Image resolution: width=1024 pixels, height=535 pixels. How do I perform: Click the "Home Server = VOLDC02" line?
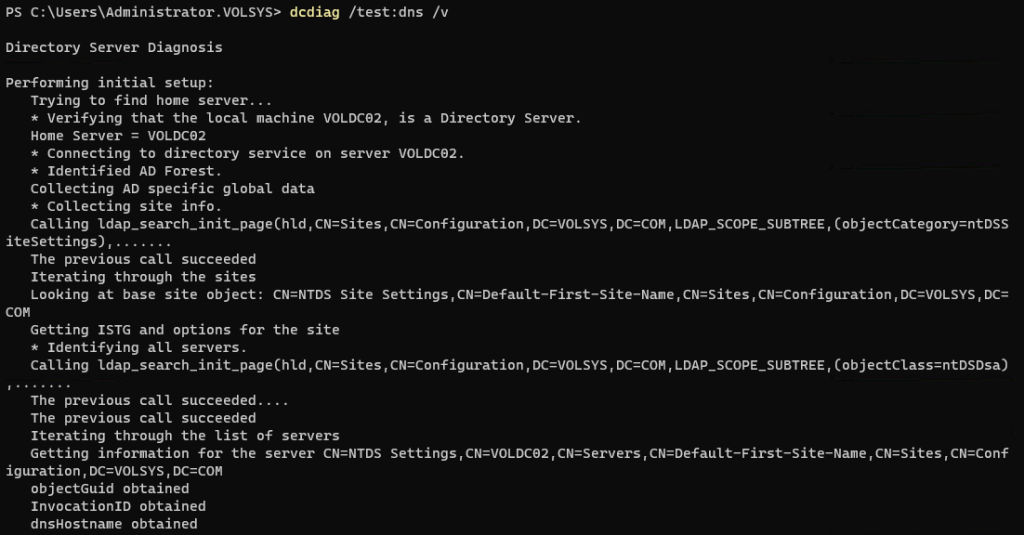[118, 136]
